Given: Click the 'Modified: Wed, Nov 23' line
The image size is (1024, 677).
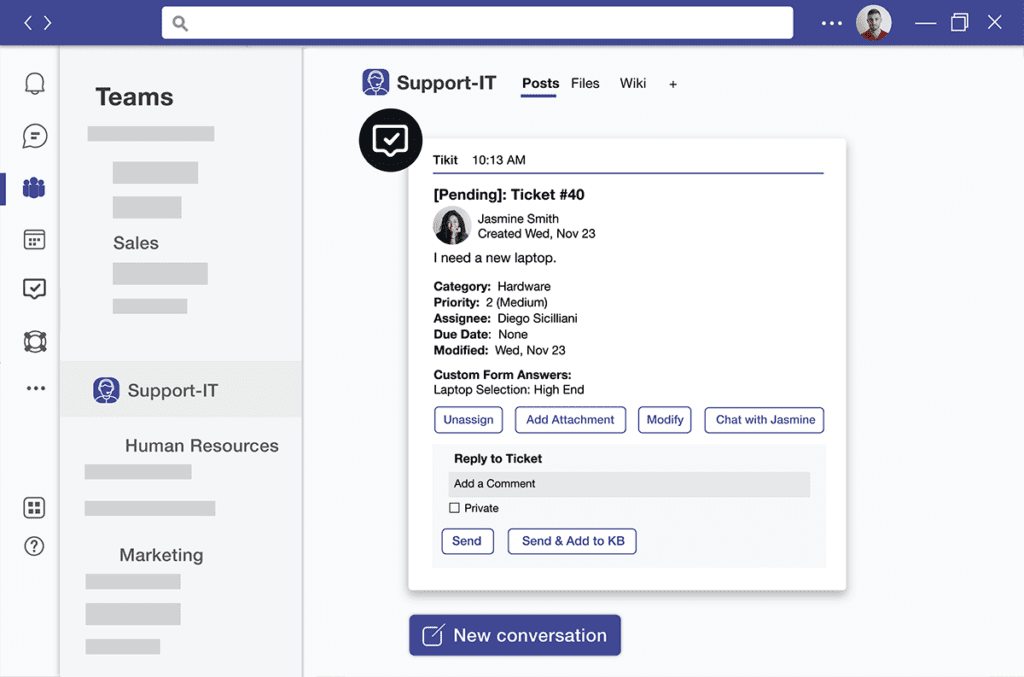Looking at the screenshot, I should coord(500,351).
